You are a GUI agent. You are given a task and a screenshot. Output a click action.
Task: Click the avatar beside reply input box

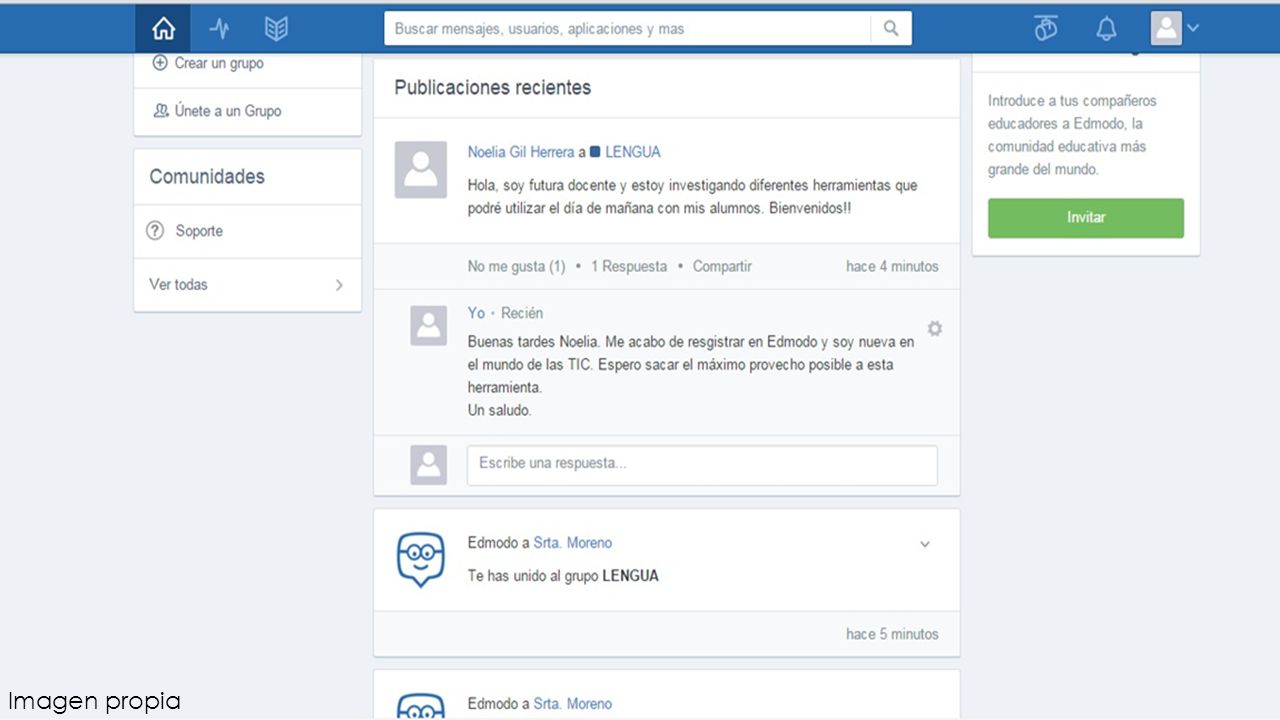pos(429,465)
